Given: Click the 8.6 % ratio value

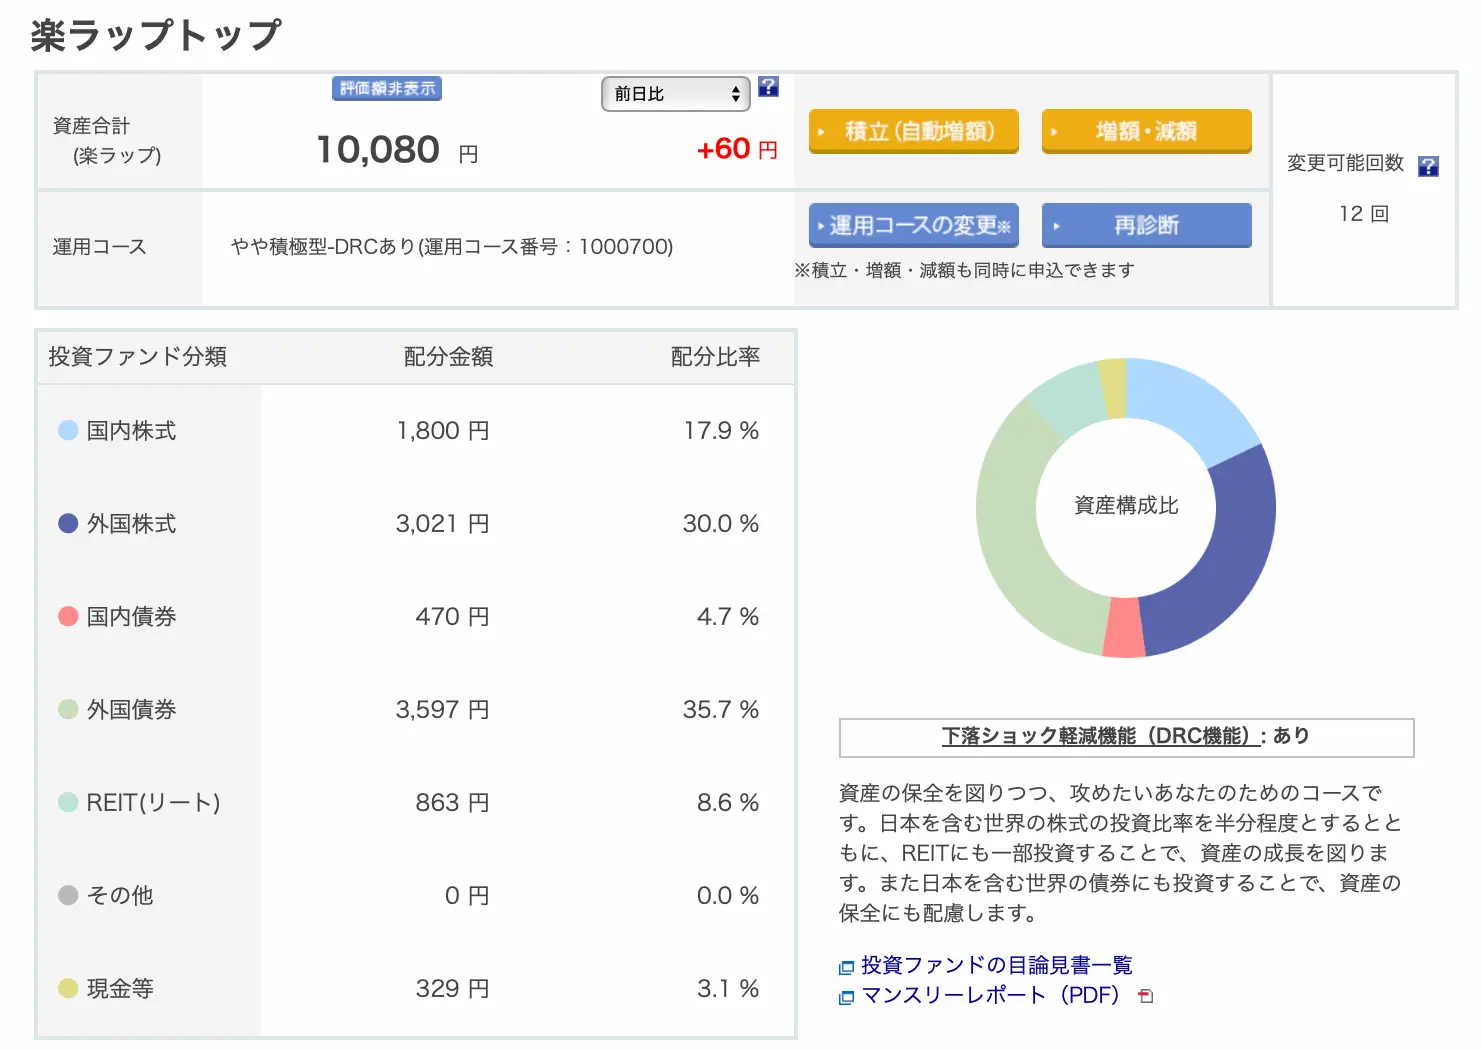Looking at the screenshot, I should [728, 803].
